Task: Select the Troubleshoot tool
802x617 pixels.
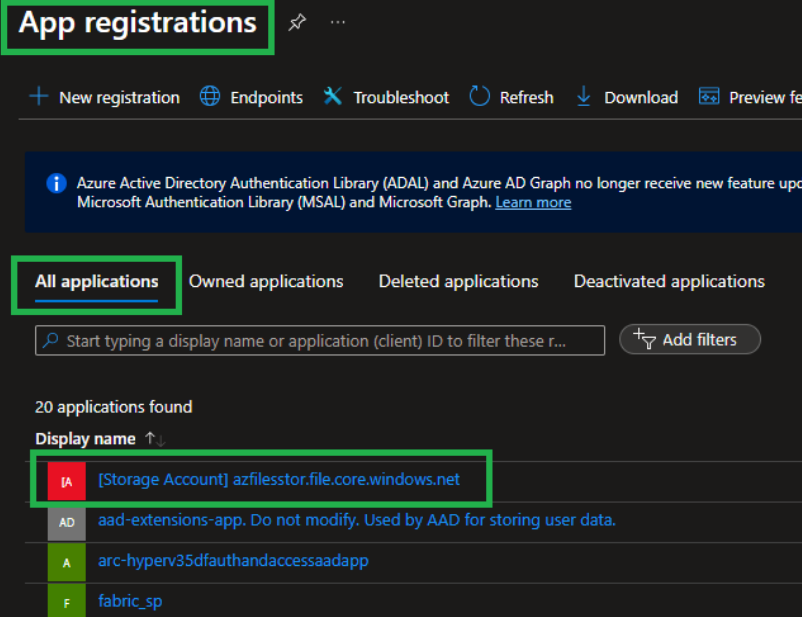Action: point(386,97)
